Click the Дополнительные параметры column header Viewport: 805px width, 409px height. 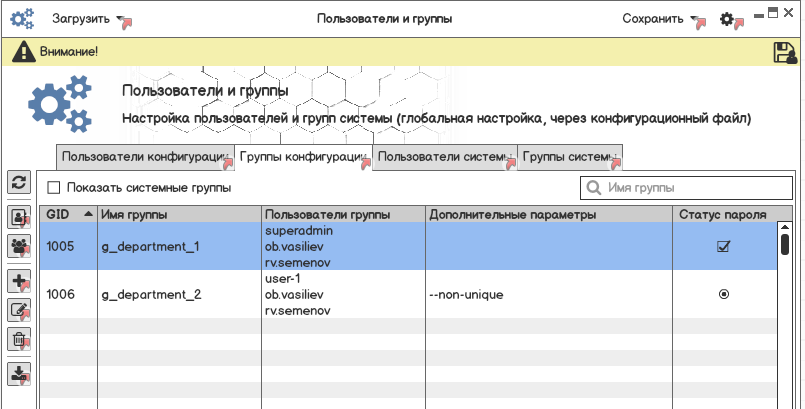[549, 215]
